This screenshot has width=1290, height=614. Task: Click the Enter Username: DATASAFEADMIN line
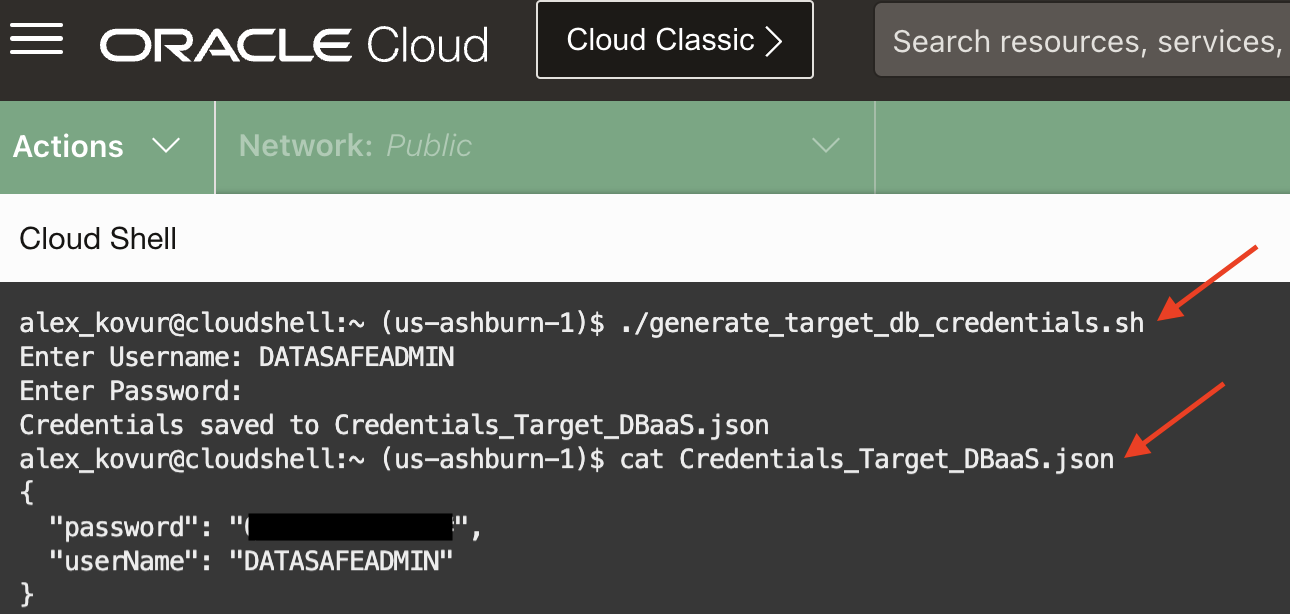[x=236, y=357]
